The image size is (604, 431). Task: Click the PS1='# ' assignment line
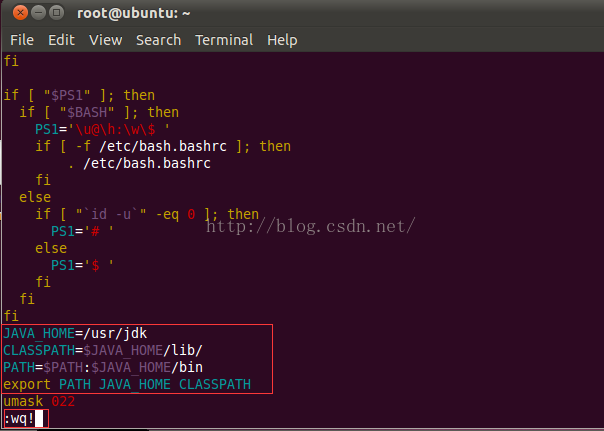pyautogui.click(x=83, y=231)
